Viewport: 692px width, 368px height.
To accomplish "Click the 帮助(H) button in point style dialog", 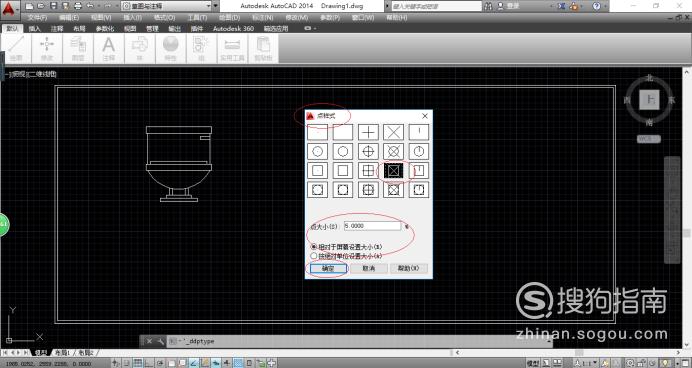I will [409, 268].
